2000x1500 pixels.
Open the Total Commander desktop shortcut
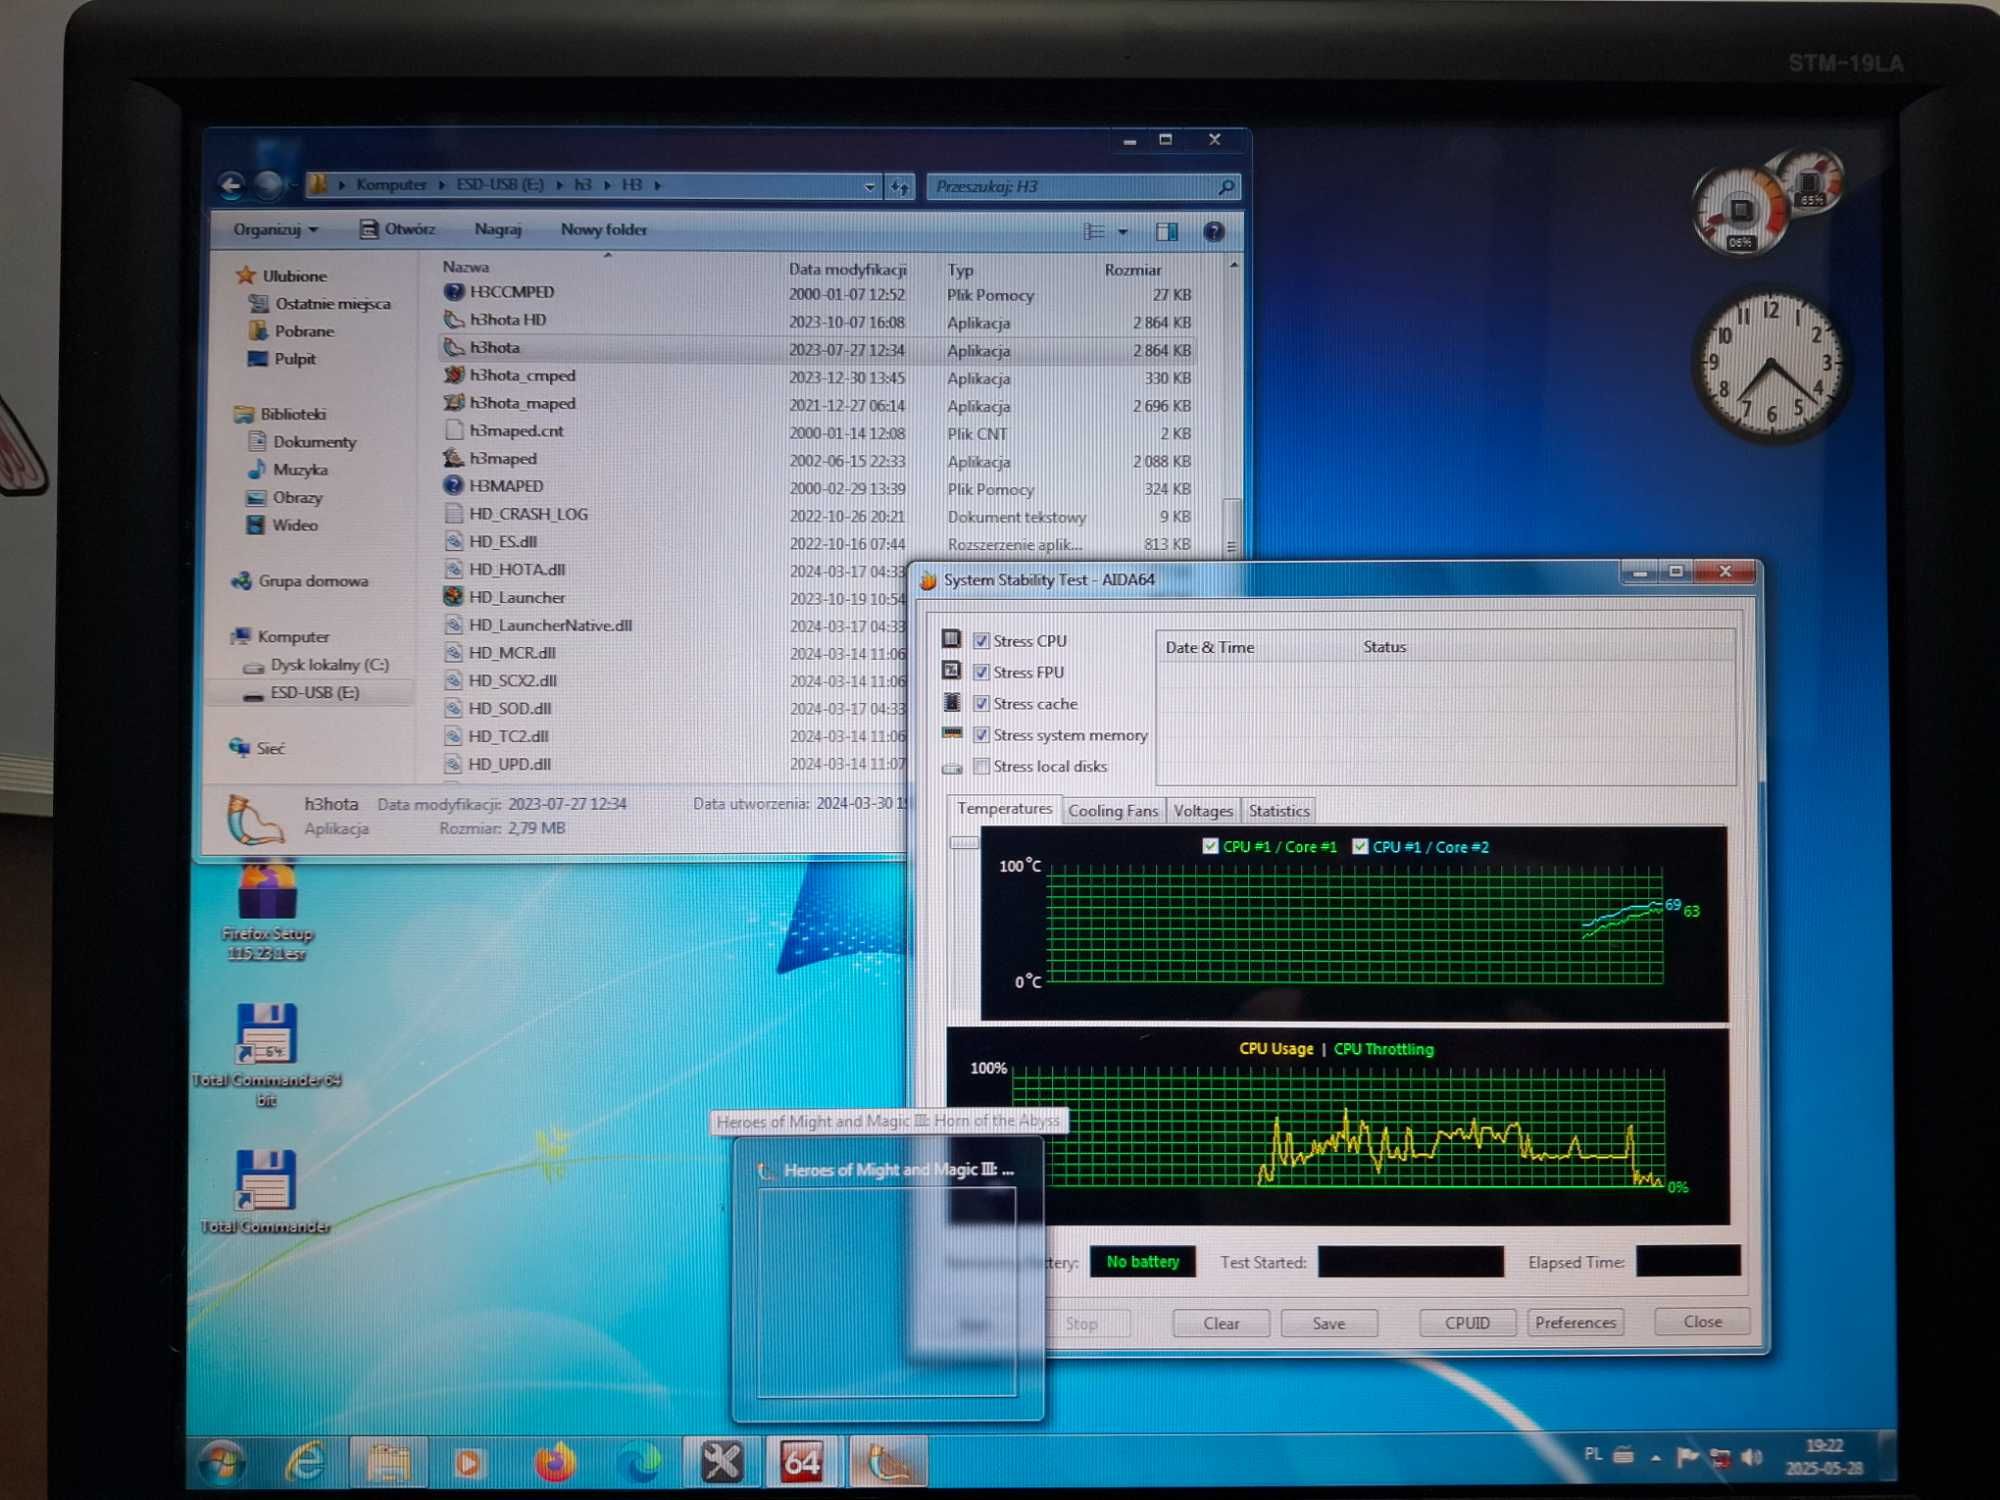pyautogui.click(x=266, y=1180)
